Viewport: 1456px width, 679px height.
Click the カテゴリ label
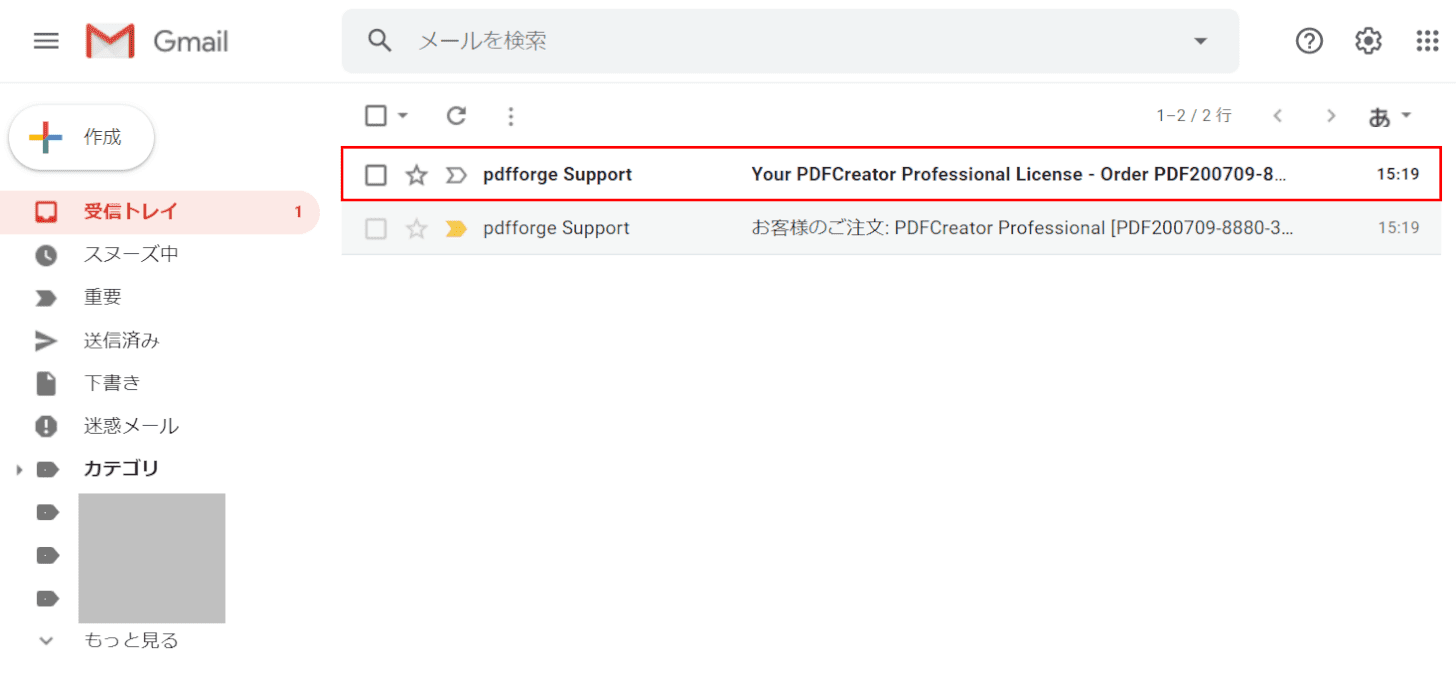pos(121,469)
